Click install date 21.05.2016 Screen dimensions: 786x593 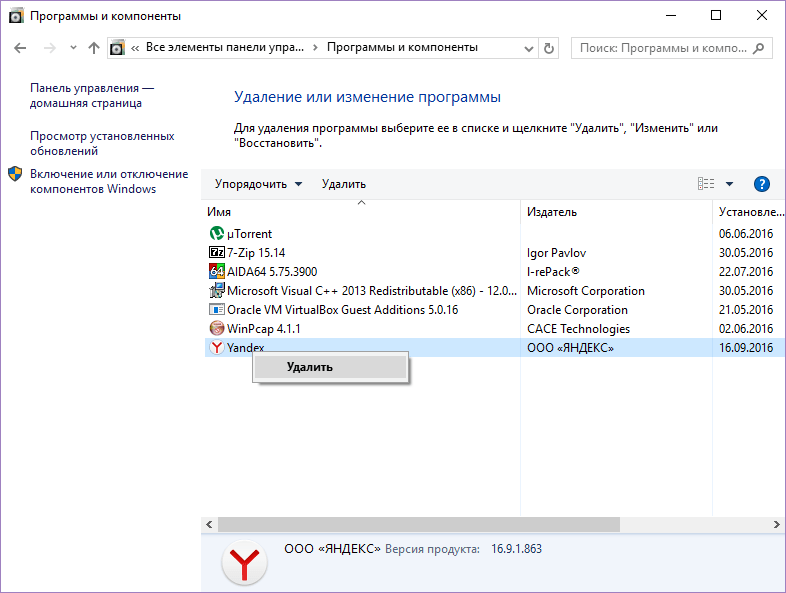tap(746, 310)
